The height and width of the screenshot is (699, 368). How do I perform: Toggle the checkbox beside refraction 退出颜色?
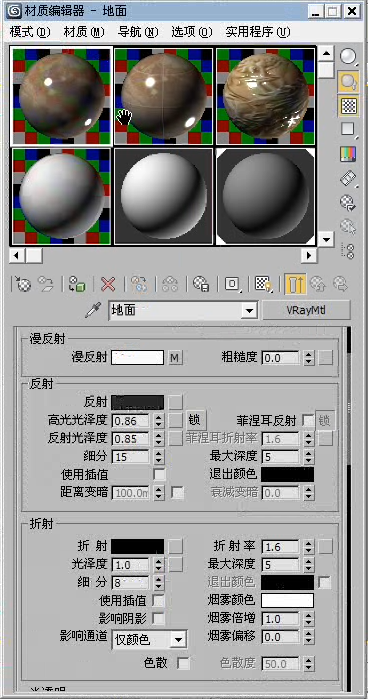[x=325, y=582]
